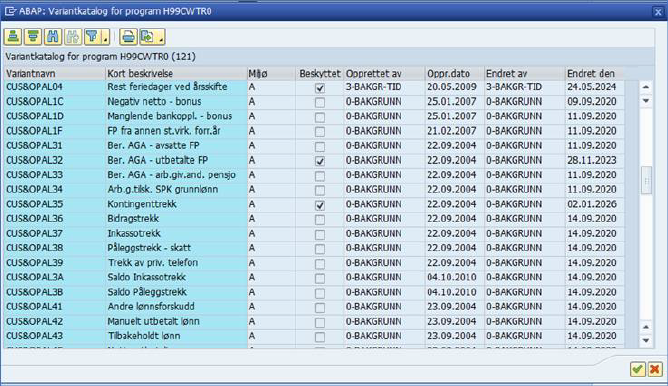Viewport: 668px width, 386px height.
Task: Select variant CUS&OPAL33
Action: point(34,175)
